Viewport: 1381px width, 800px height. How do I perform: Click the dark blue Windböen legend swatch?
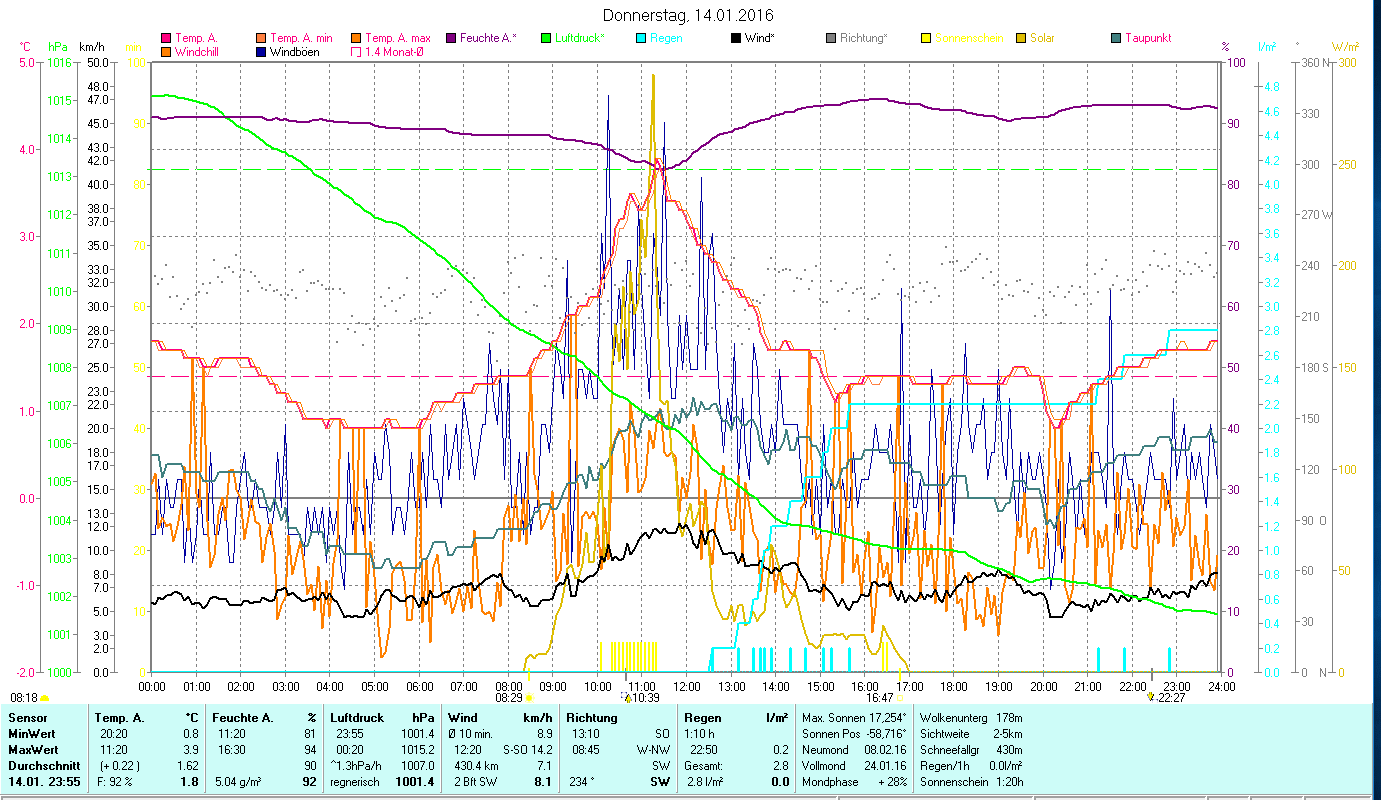[261, 51]
